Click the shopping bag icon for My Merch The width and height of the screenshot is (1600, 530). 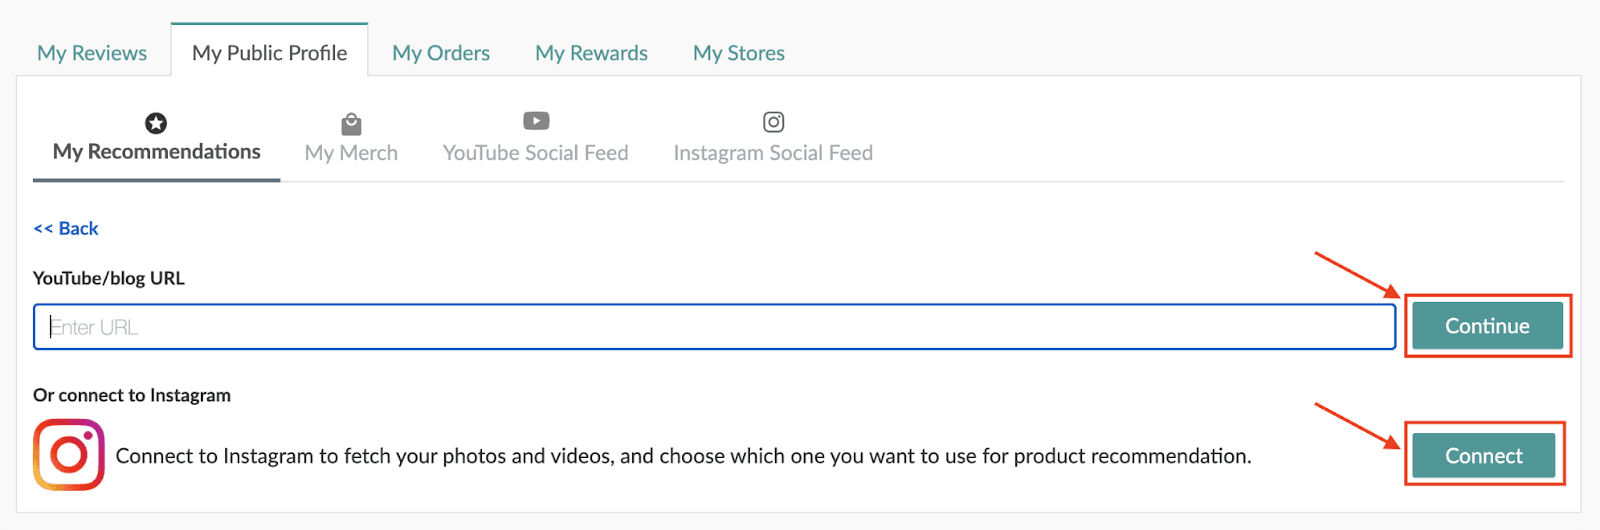[x=351, y=124]
